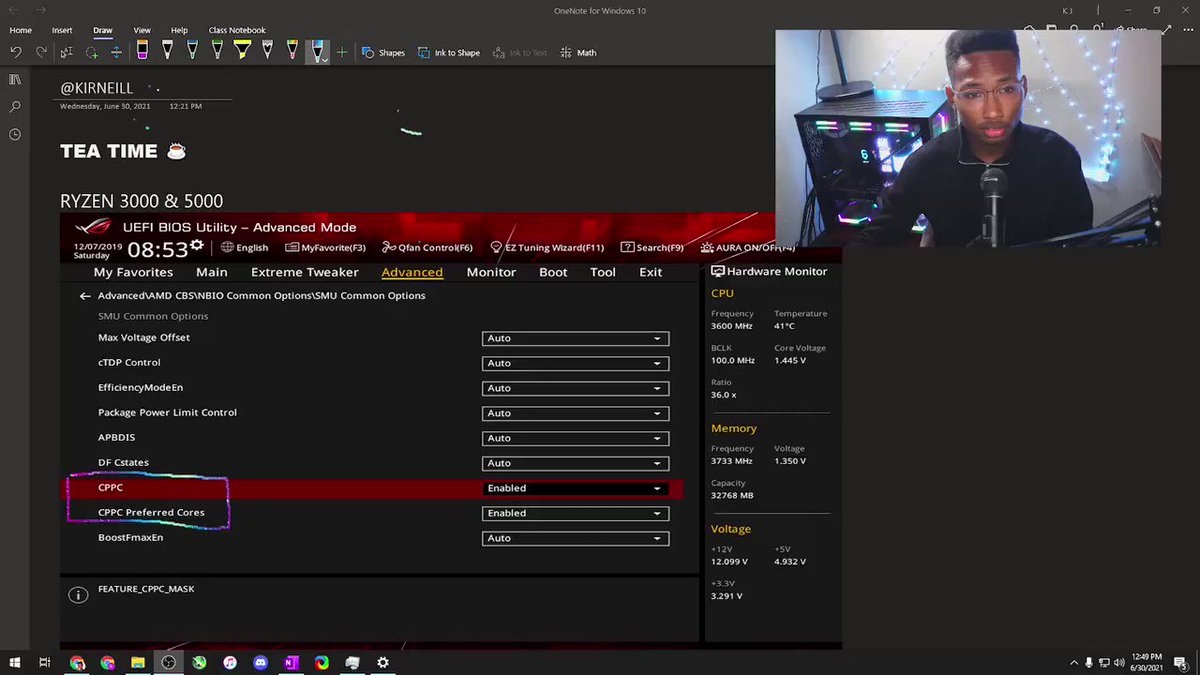This screenshot has height=675, width=1200.
Task: Open the BIOS Extreme Tweaker tab
Action: (x=305, y=272)
